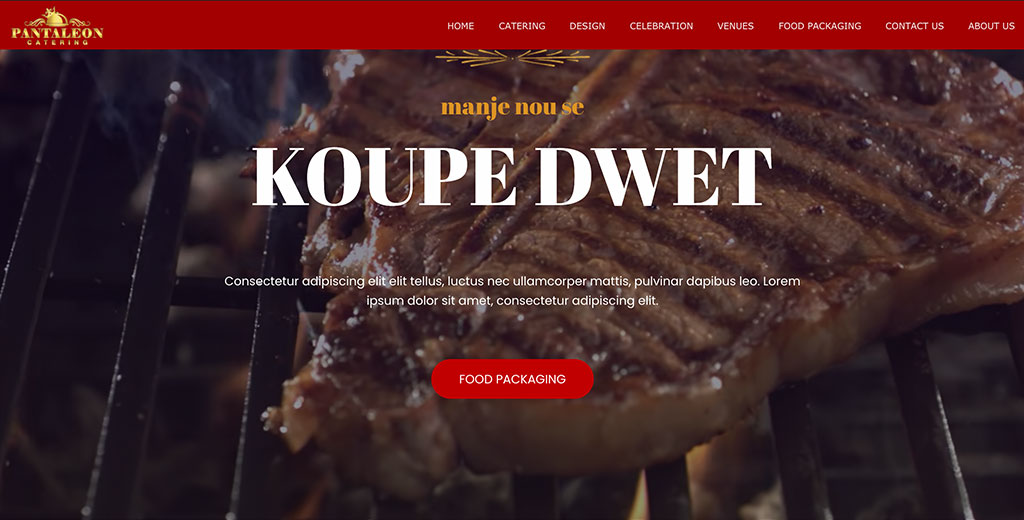Select the orange 'manje nou se' tagline
Image resolution: width=1024 pixels, height=520 pixels.
coord(513,107)
